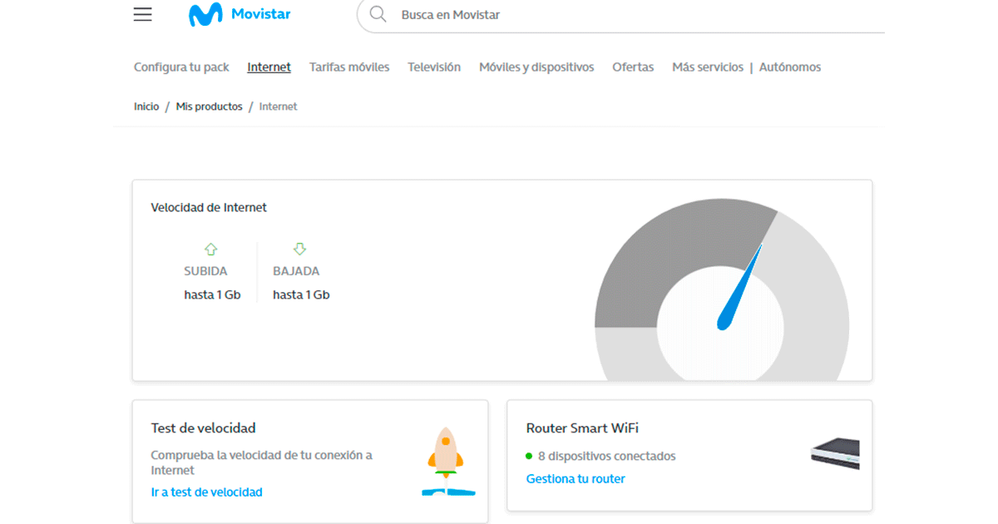Click Comprueba la velocidad description text
998x524 pixels.
(262, 463)
